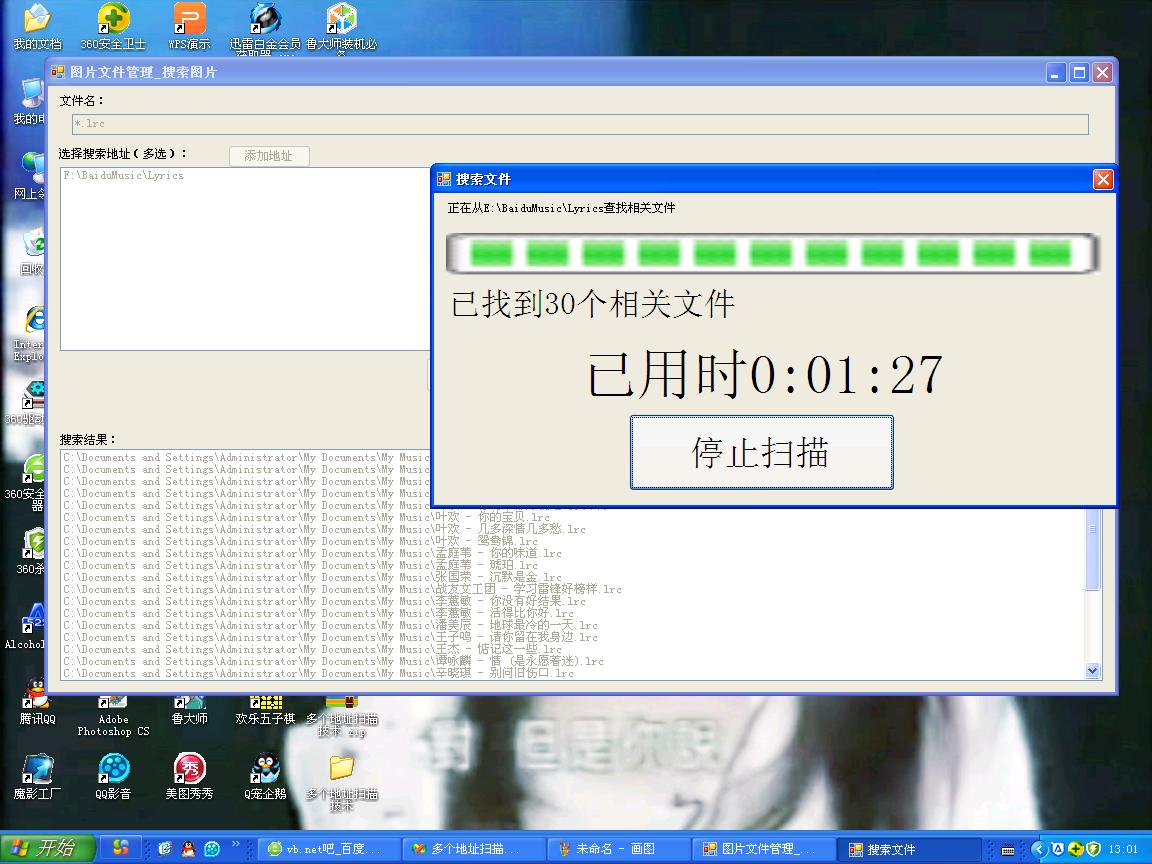This screenshot has height=864, width=1152.
Task: Select the 魔影工厂 desktop shortcut
Action: [x=37, y=776]
